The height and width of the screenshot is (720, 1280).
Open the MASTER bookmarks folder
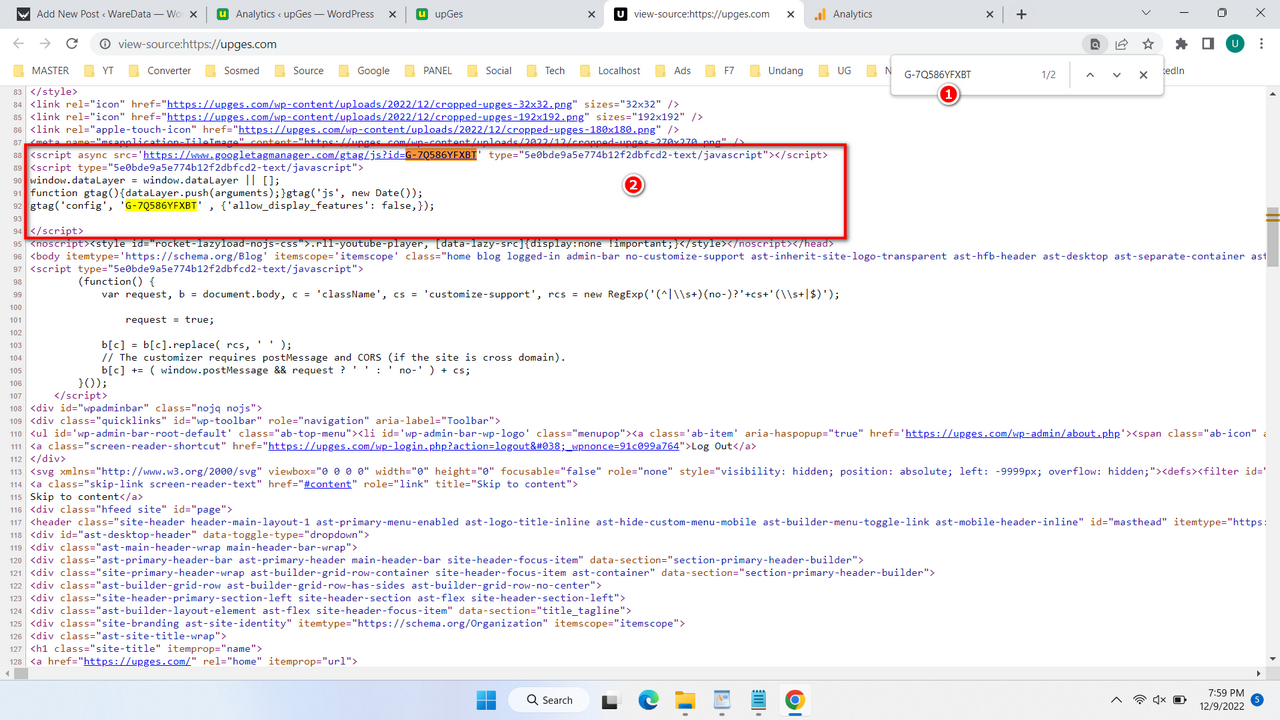[41, 70]
